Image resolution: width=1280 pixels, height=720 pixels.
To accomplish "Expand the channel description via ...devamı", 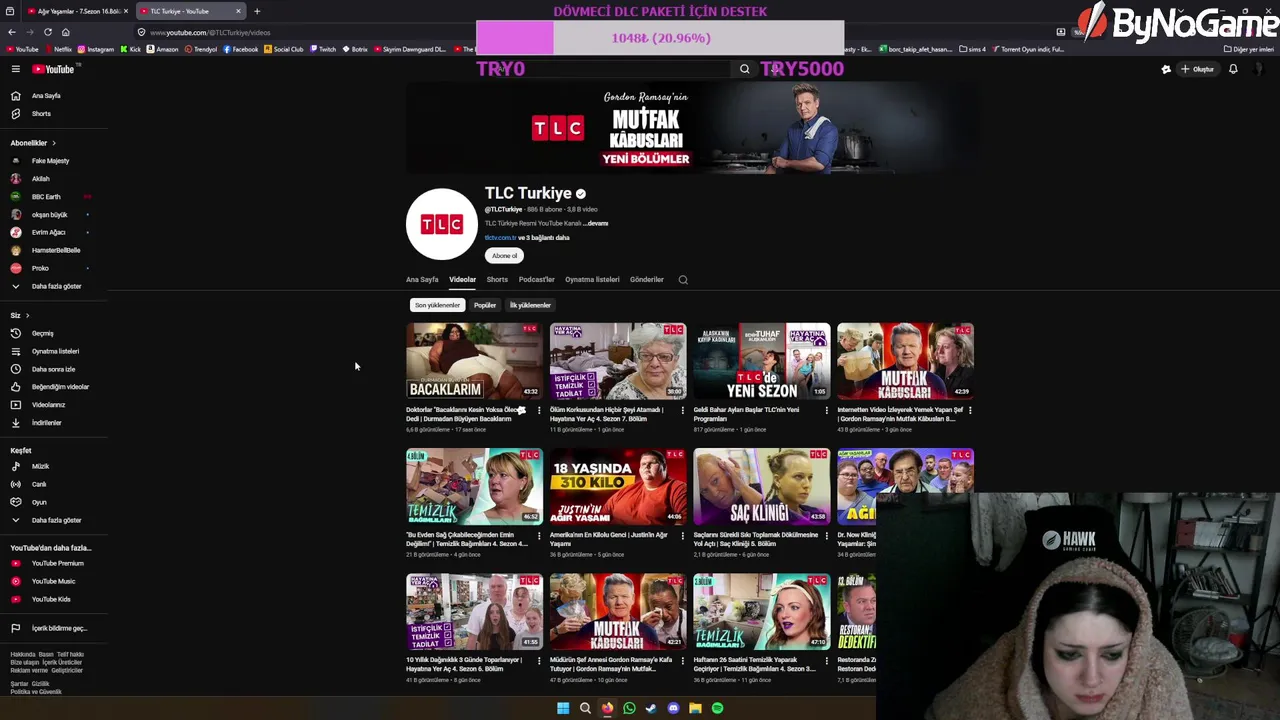I will tap(597, 223).
